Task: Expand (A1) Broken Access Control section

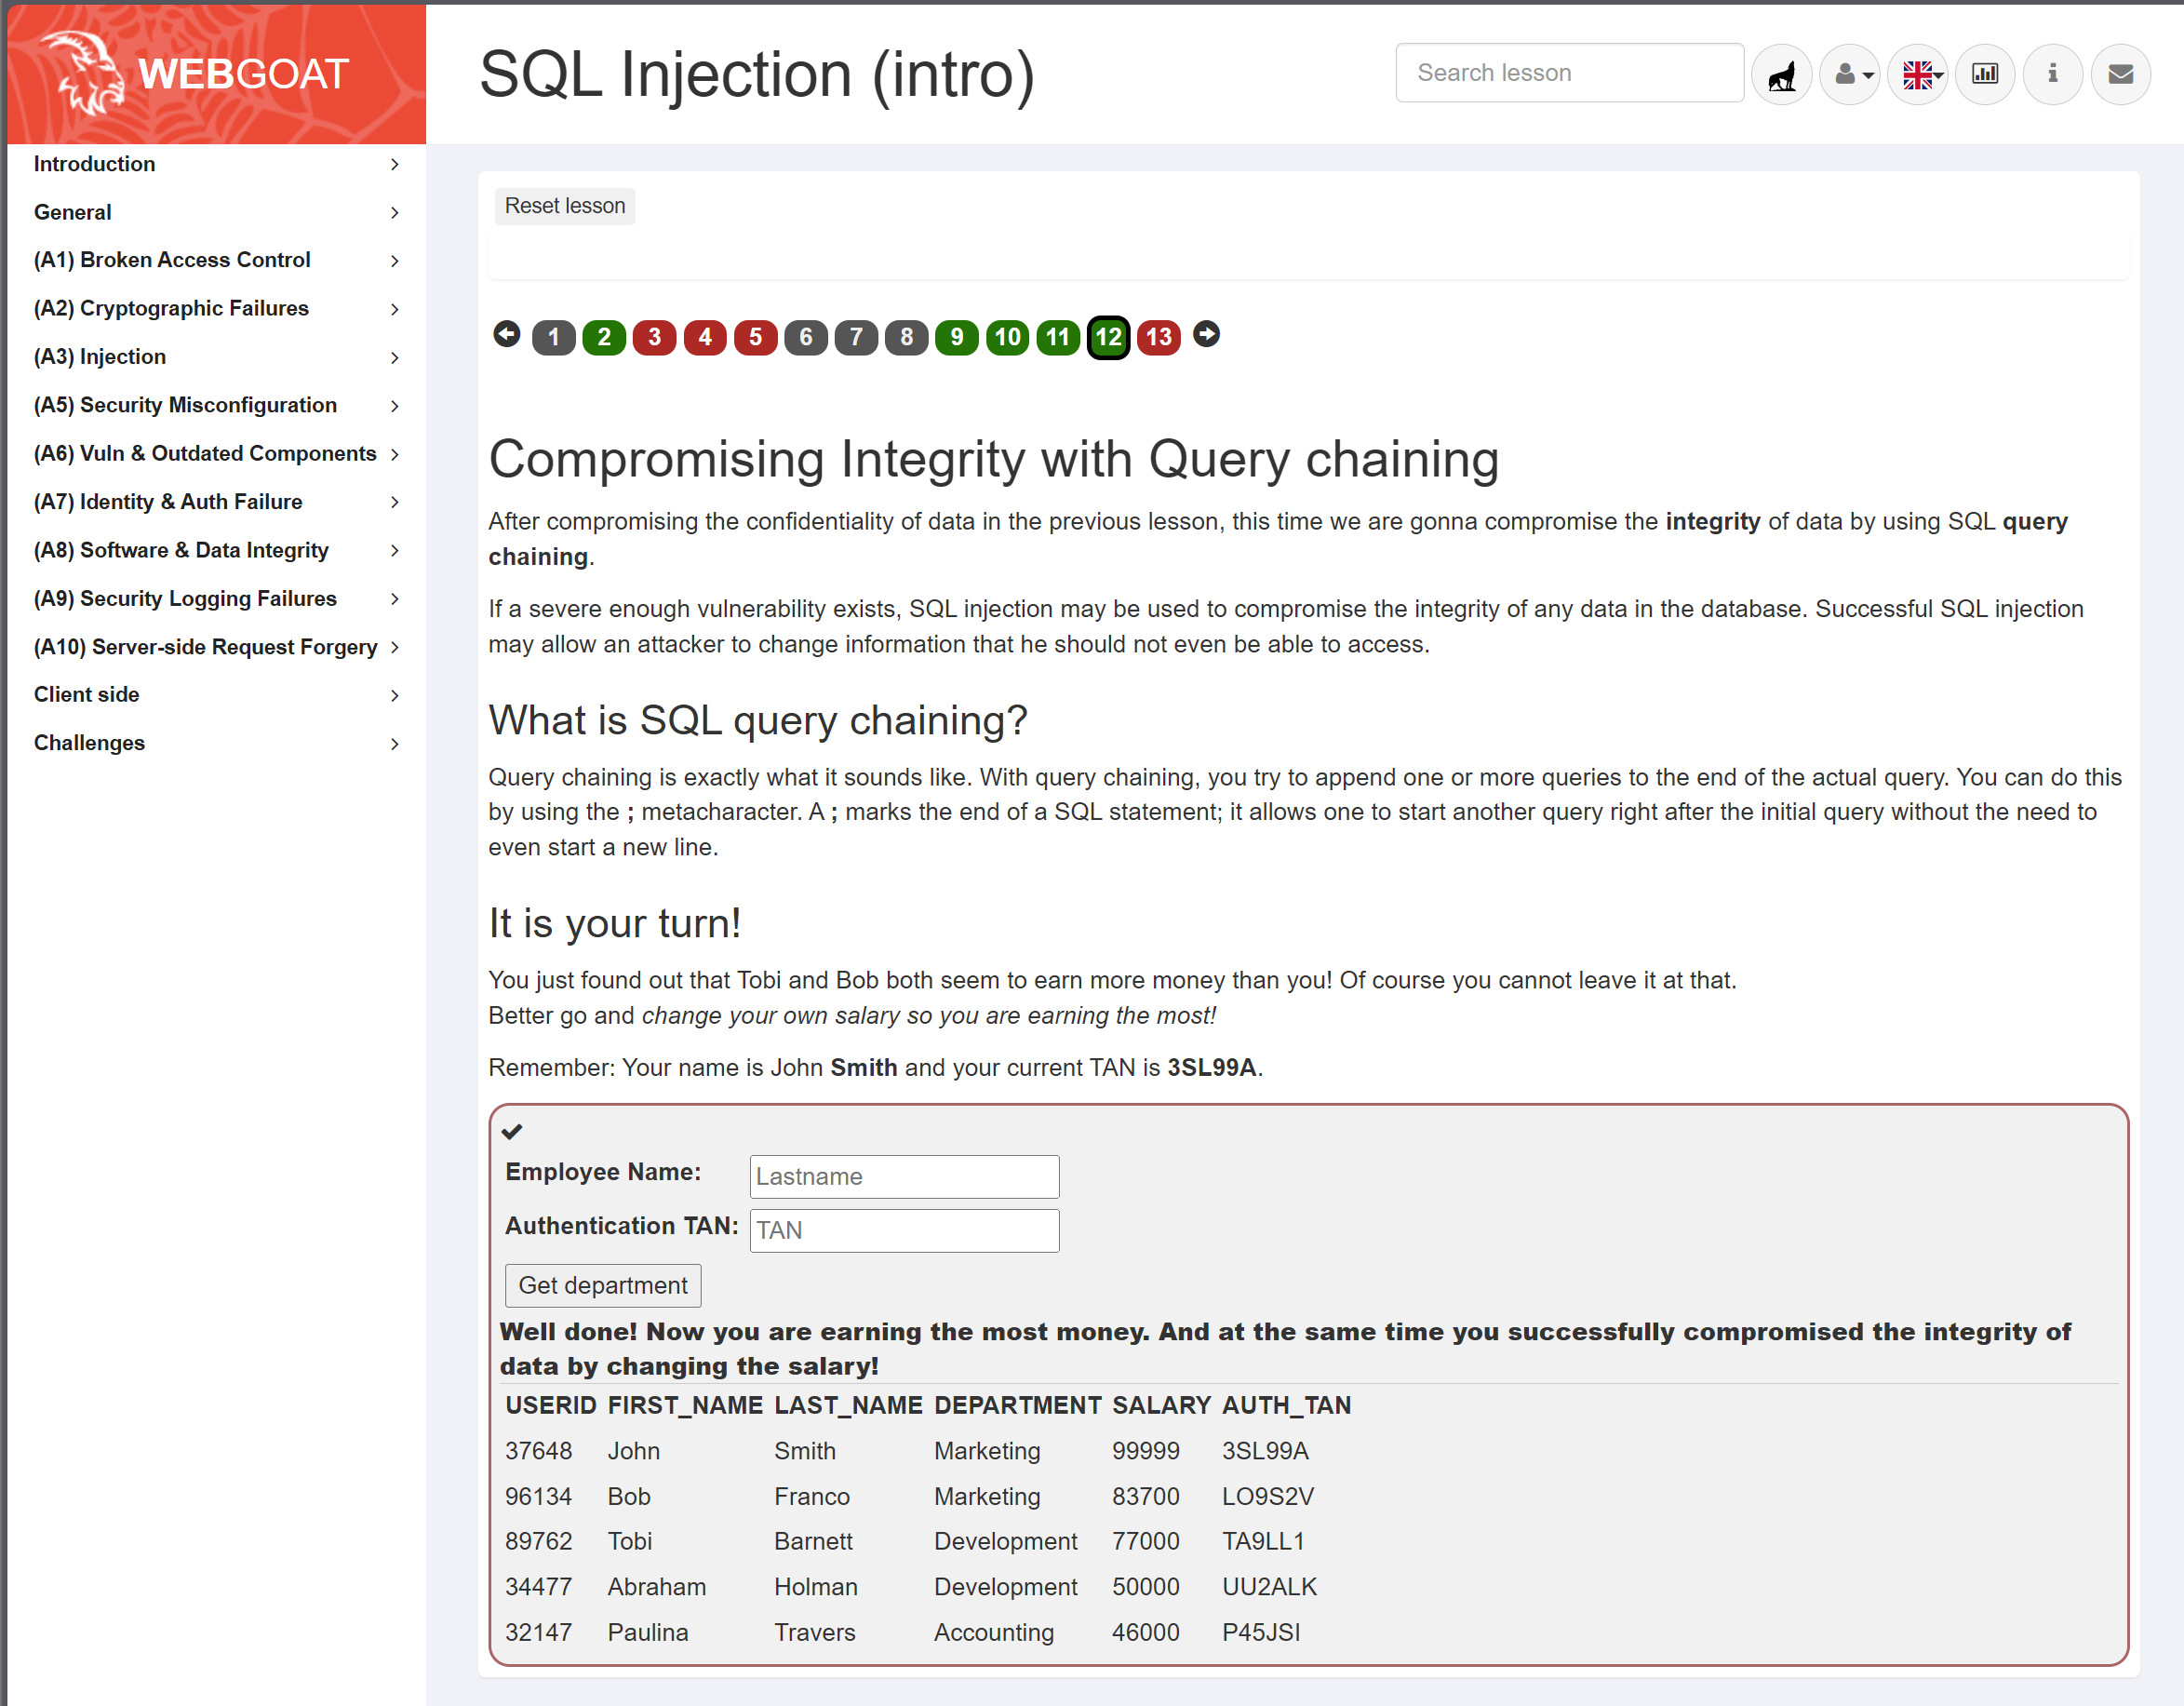Action: (x=215, y=260)
